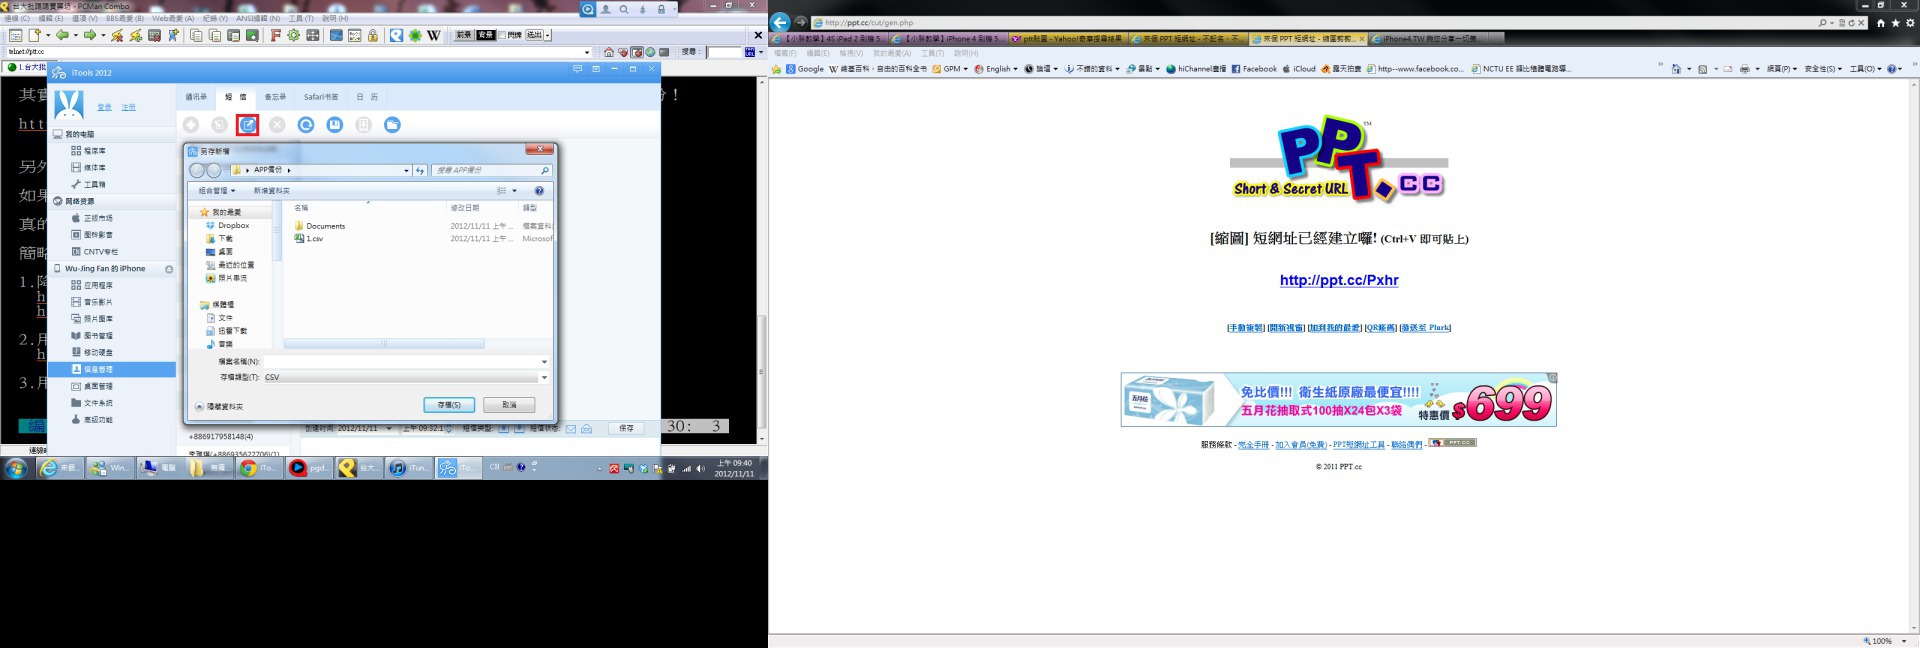Click the Cancel button in save dialog

click(509, 405)
